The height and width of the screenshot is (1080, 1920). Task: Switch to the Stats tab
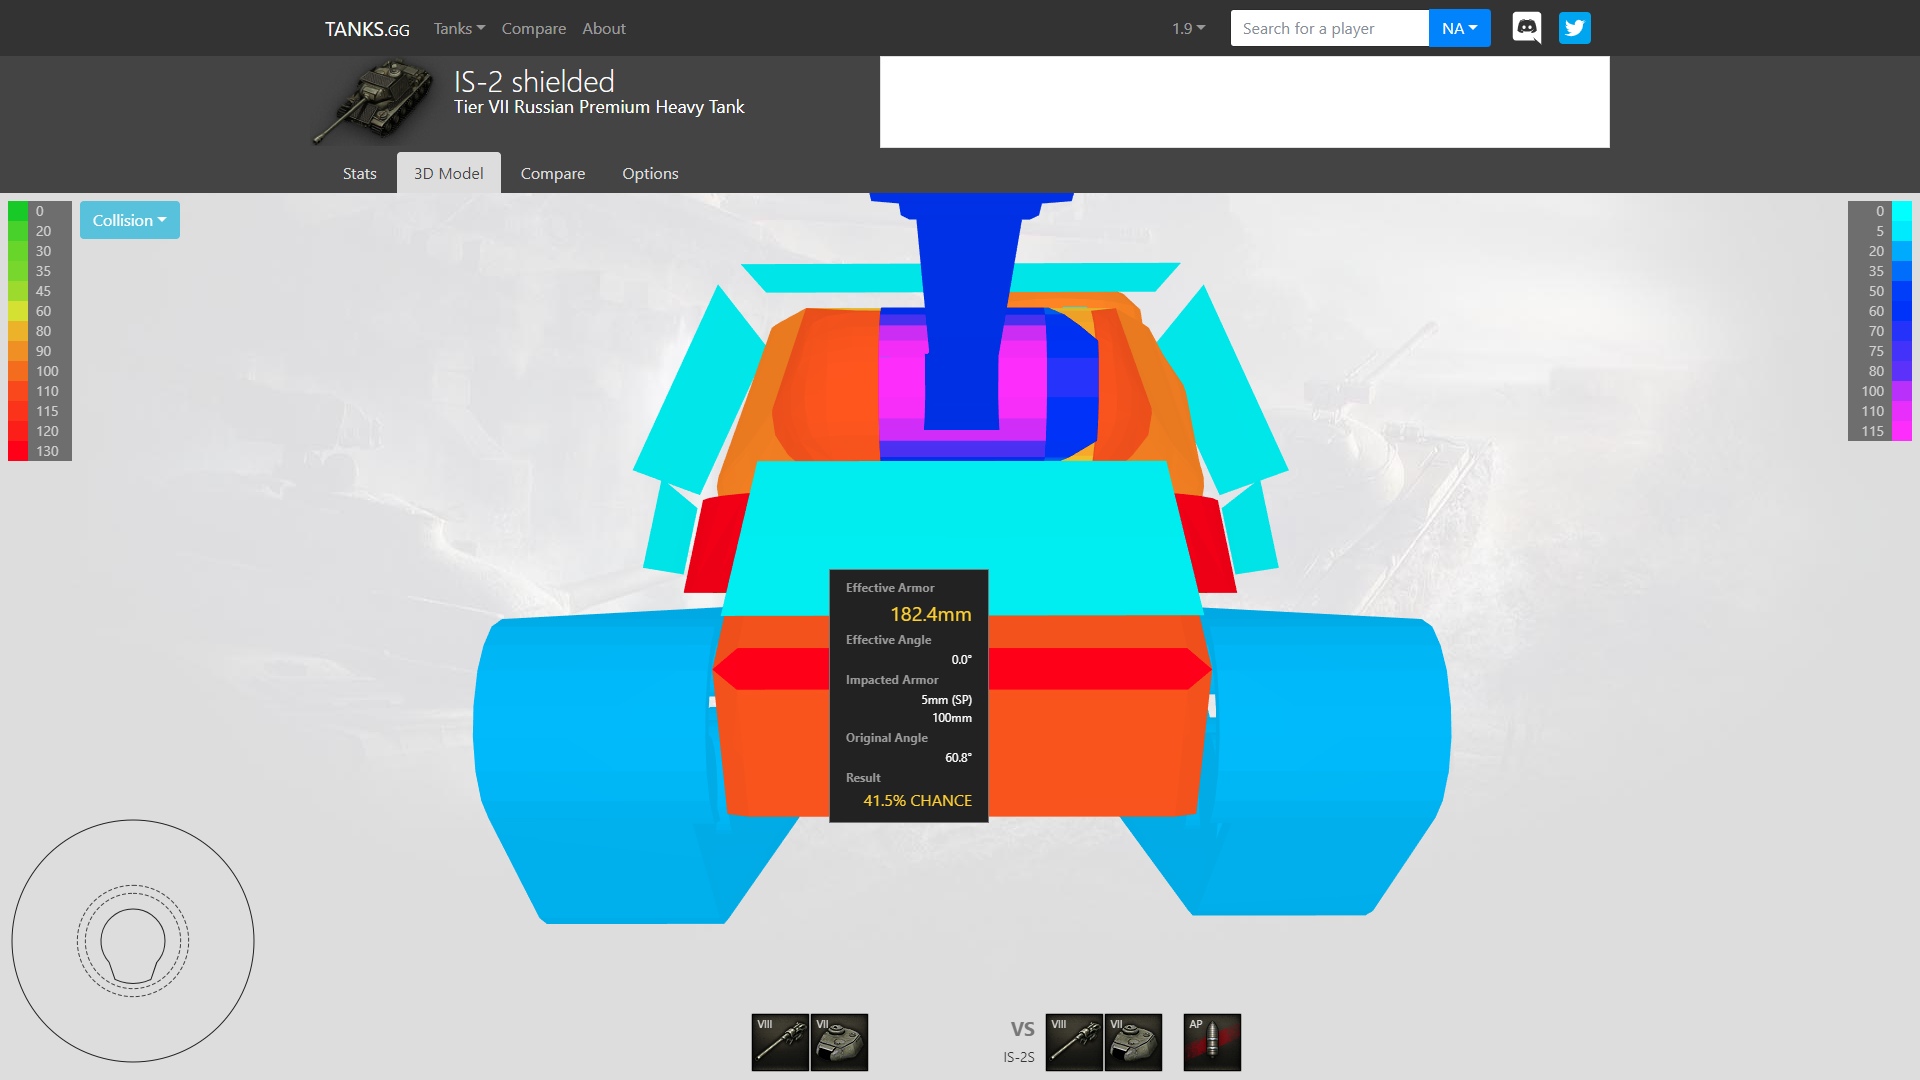pyautogui.click(x=359, y=173)
